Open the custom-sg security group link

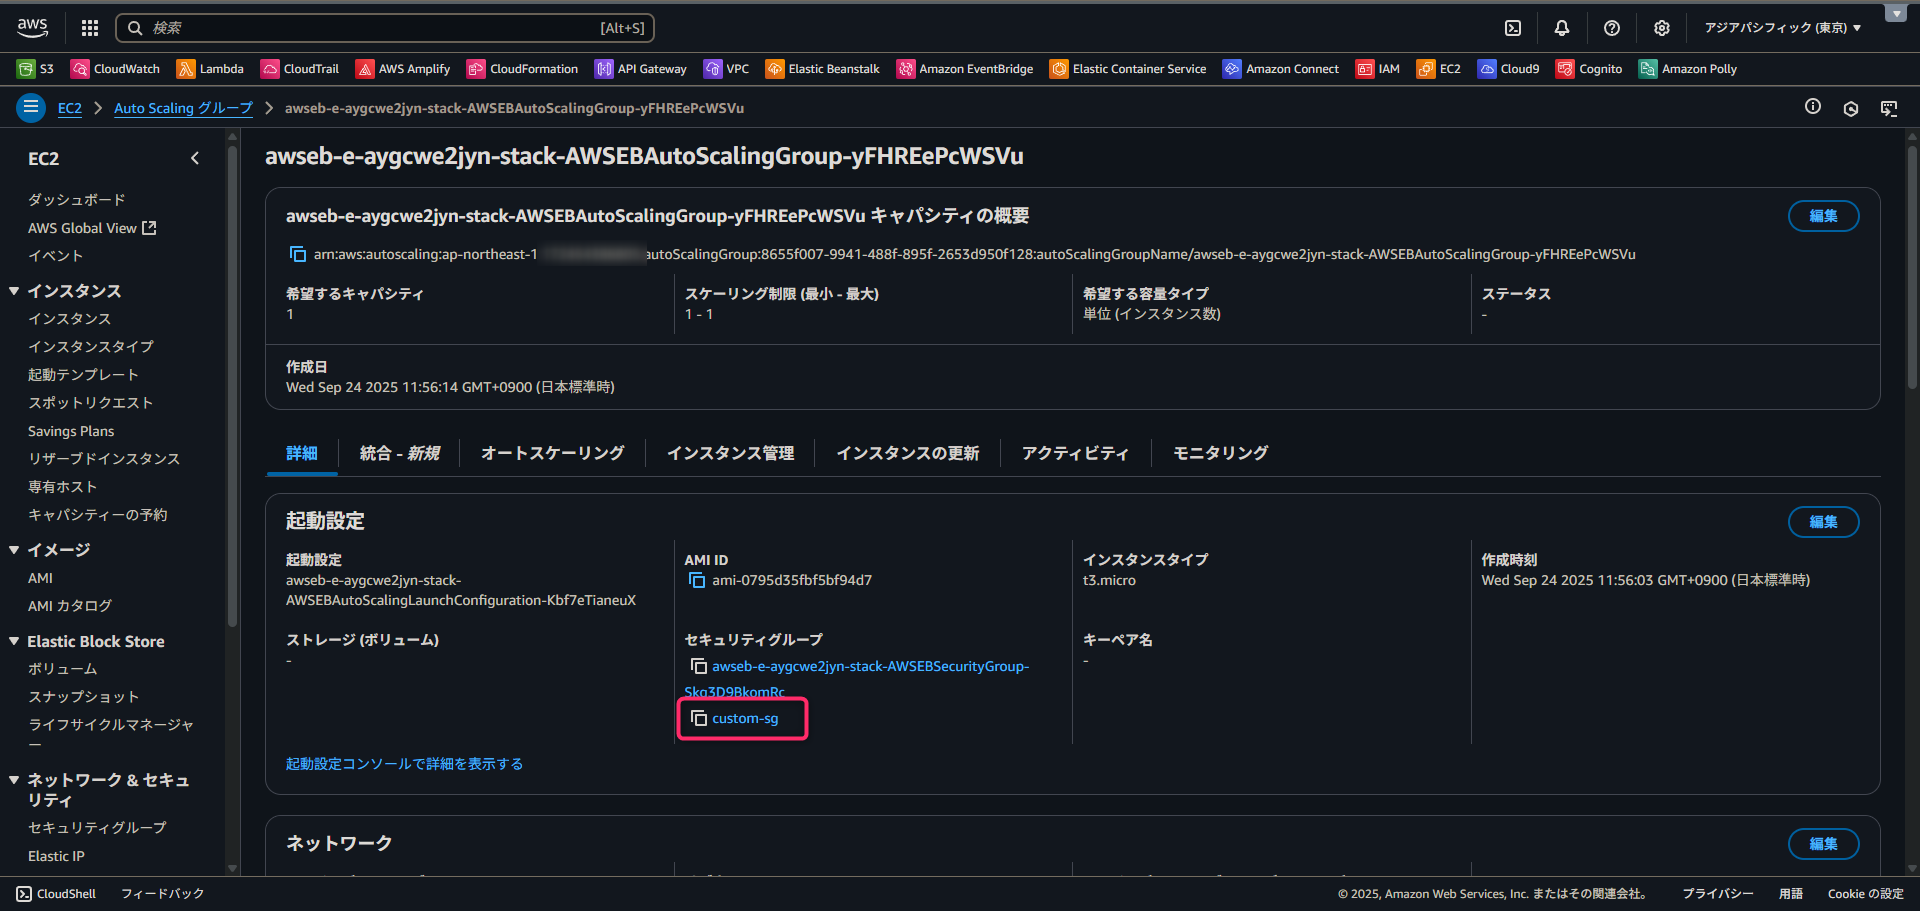tap(745, 718)
